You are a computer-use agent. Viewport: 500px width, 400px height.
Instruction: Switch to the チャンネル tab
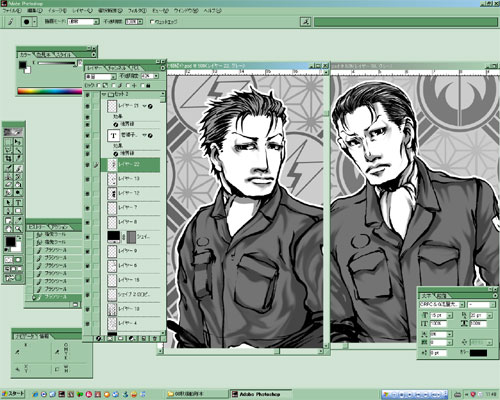click(x=116, y=68)
